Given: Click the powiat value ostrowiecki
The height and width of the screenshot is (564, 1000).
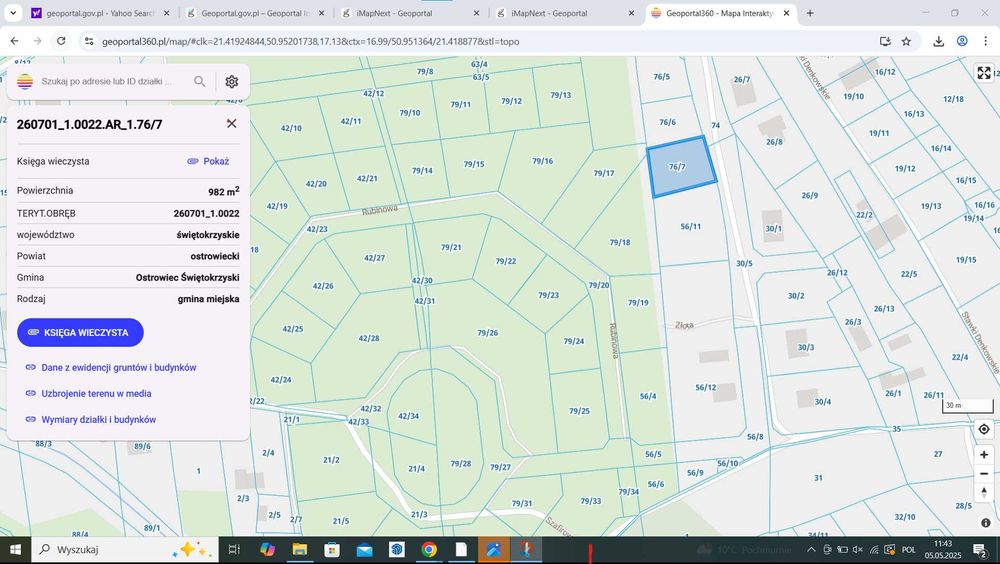Looking at the screenshot, I should click(215, 256).
